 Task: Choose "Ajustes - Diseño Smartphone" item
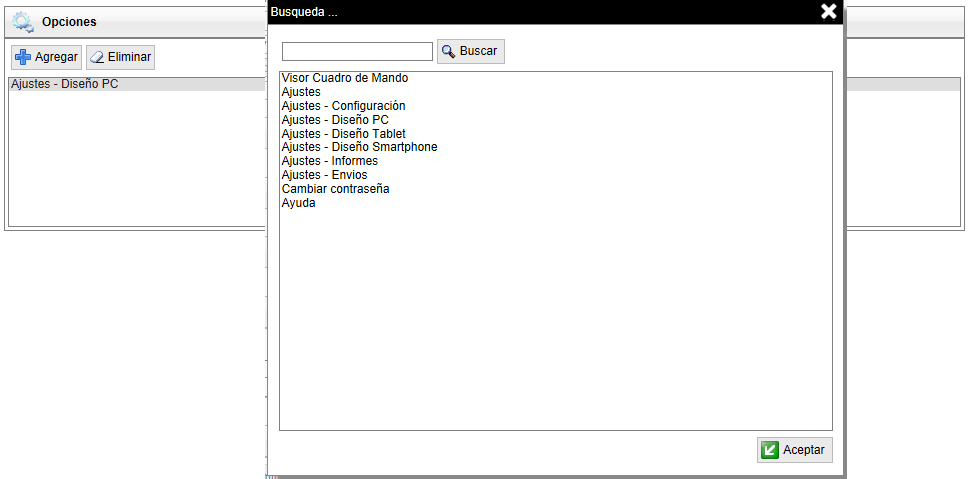[359, 147]
